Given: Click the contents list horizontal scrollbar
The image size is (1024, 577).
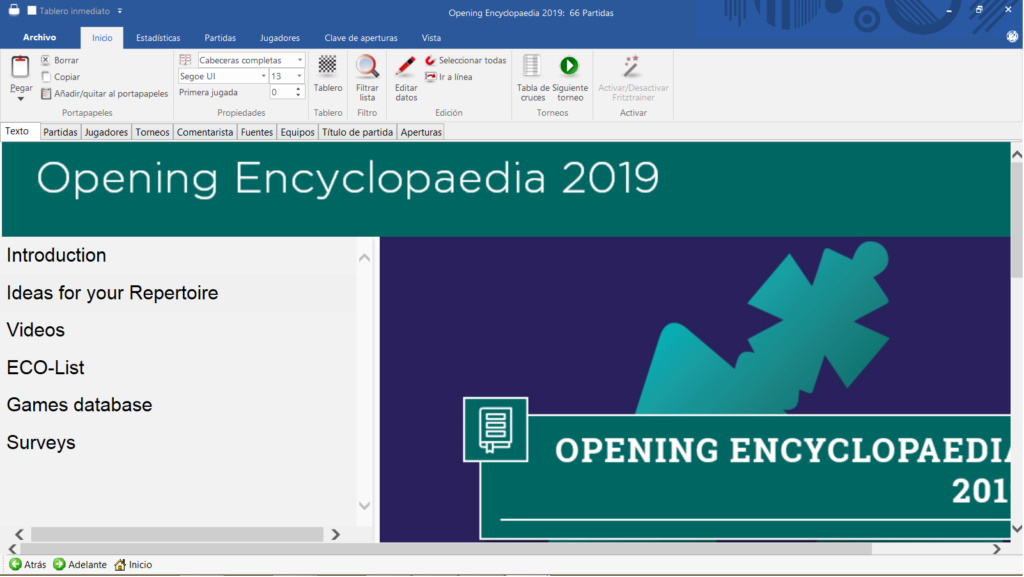Looking at the screenshot, I should pyautogui.click(x=177, y=534).
